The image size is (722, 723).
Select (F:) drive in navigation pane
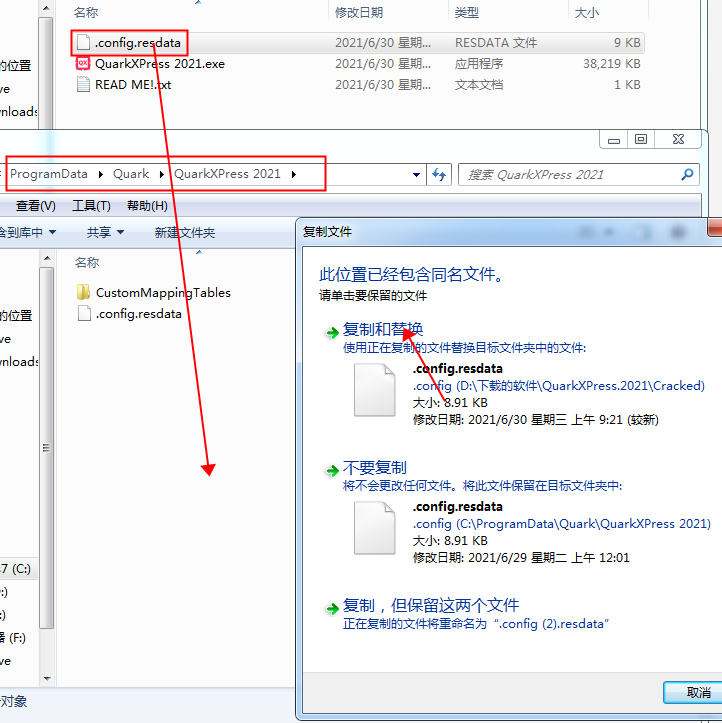(13, 638)
